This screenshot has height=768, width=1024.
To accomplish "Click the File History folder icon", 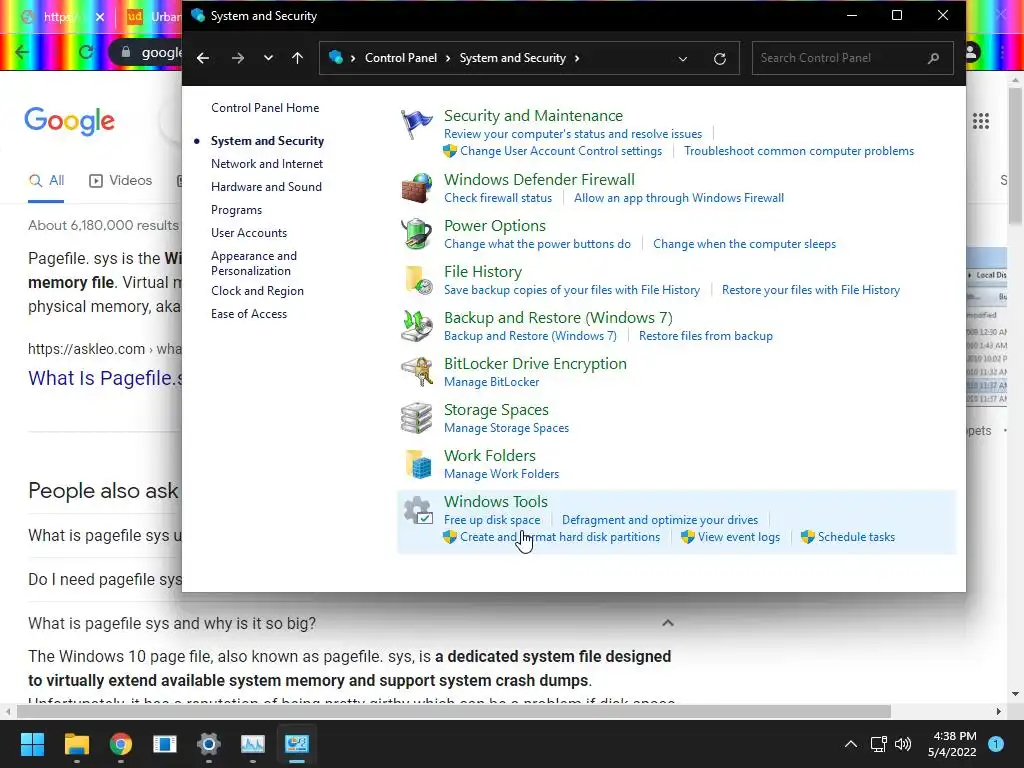I will (x=418, y=280).
